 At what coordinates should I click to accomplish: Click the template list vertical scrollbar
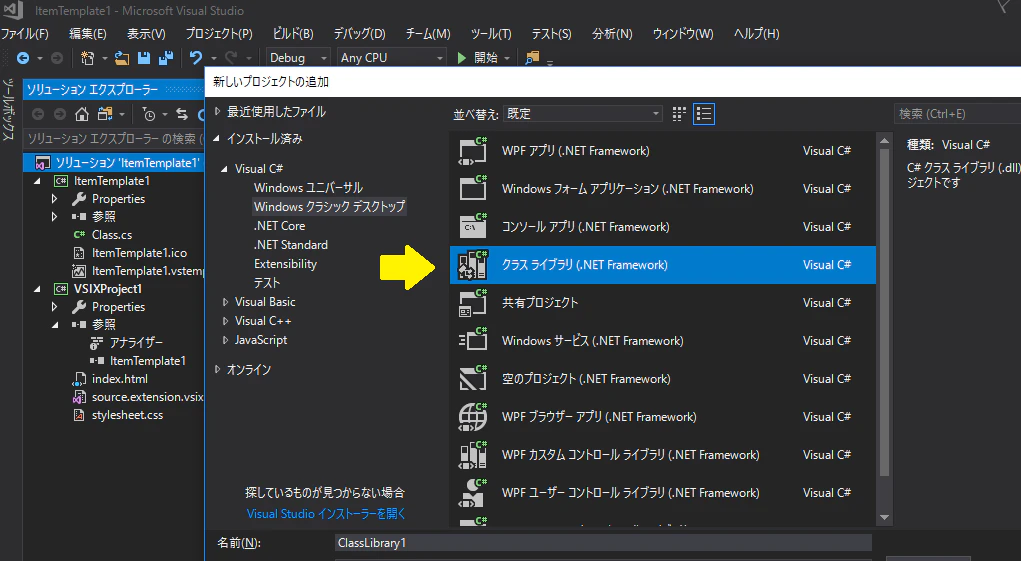tap(884, 312)
